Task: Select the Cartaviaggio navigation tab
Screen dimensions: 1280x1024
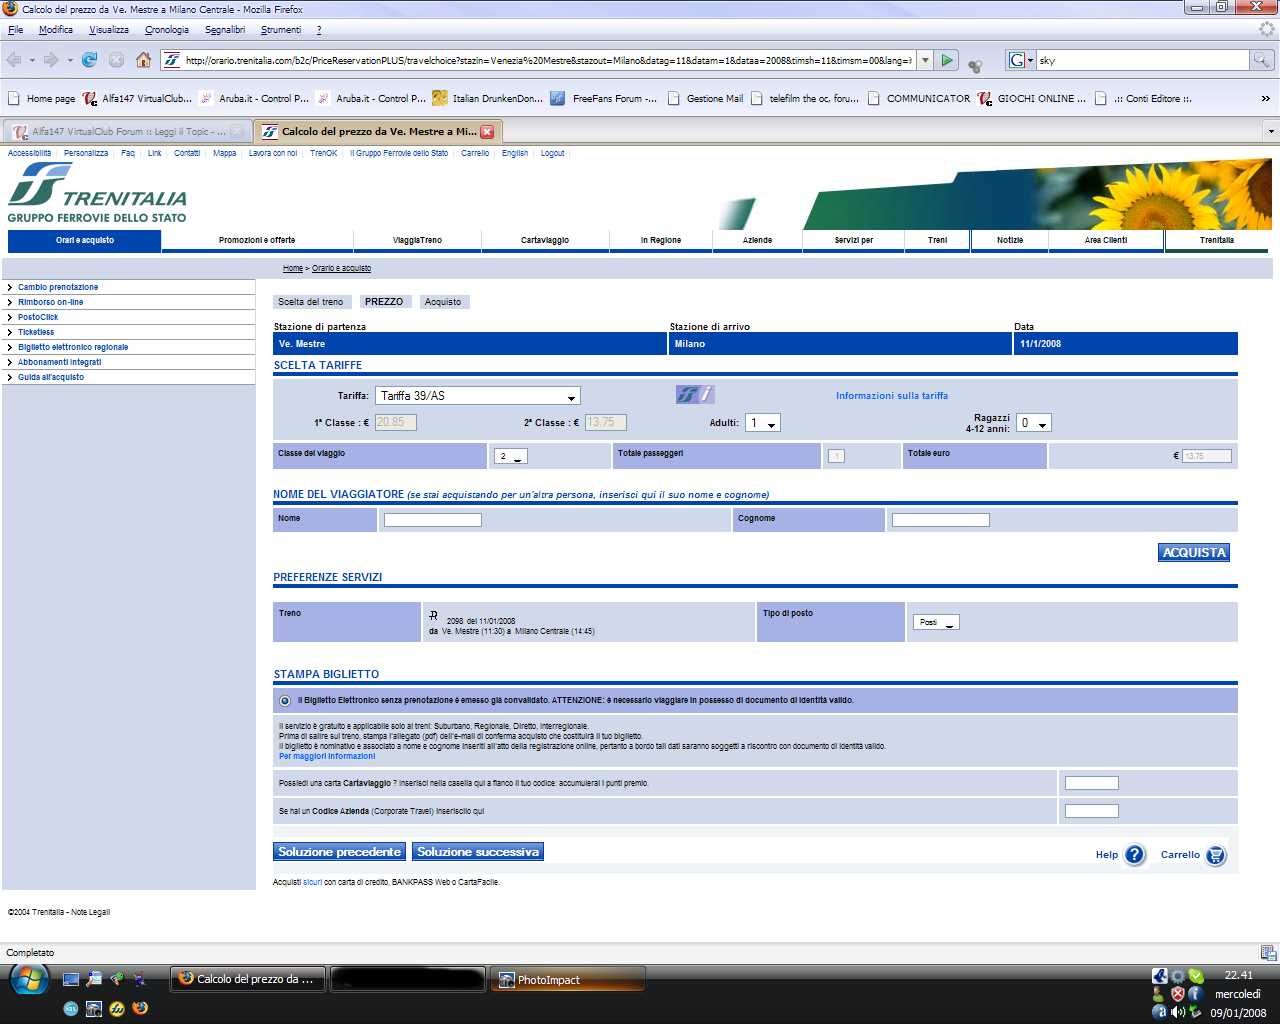Action: click(545, 240)
